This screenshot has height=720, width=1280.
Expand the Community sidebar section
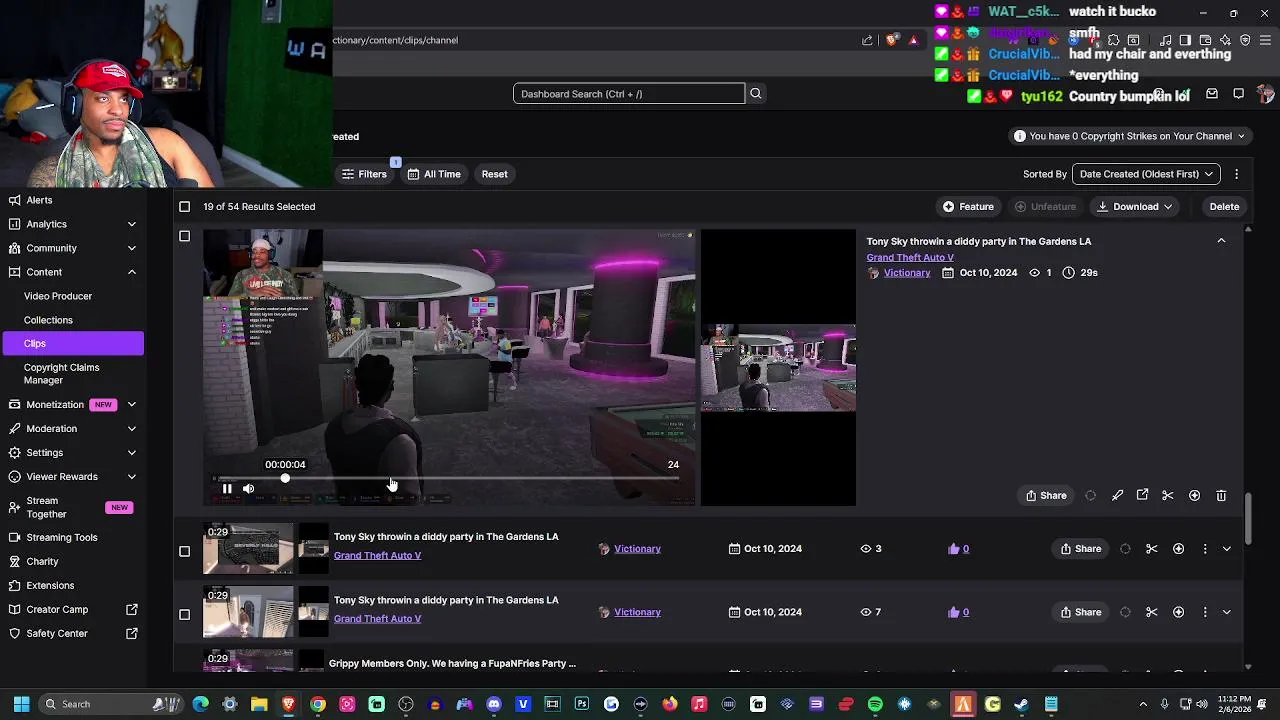pyautogui.click(x=131, y=248)
